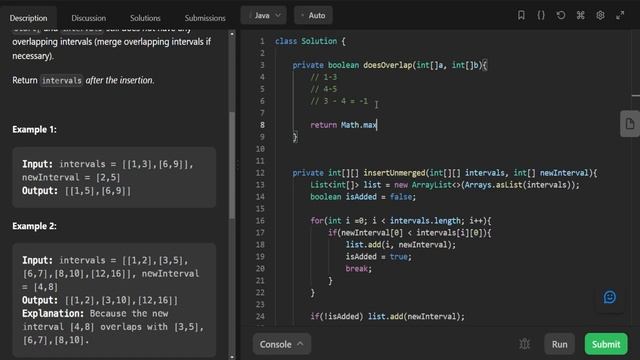The width and height of the screenshot is (640, 360).
Task: Click the 'Example 2:' heading
Action: (34, 226)
